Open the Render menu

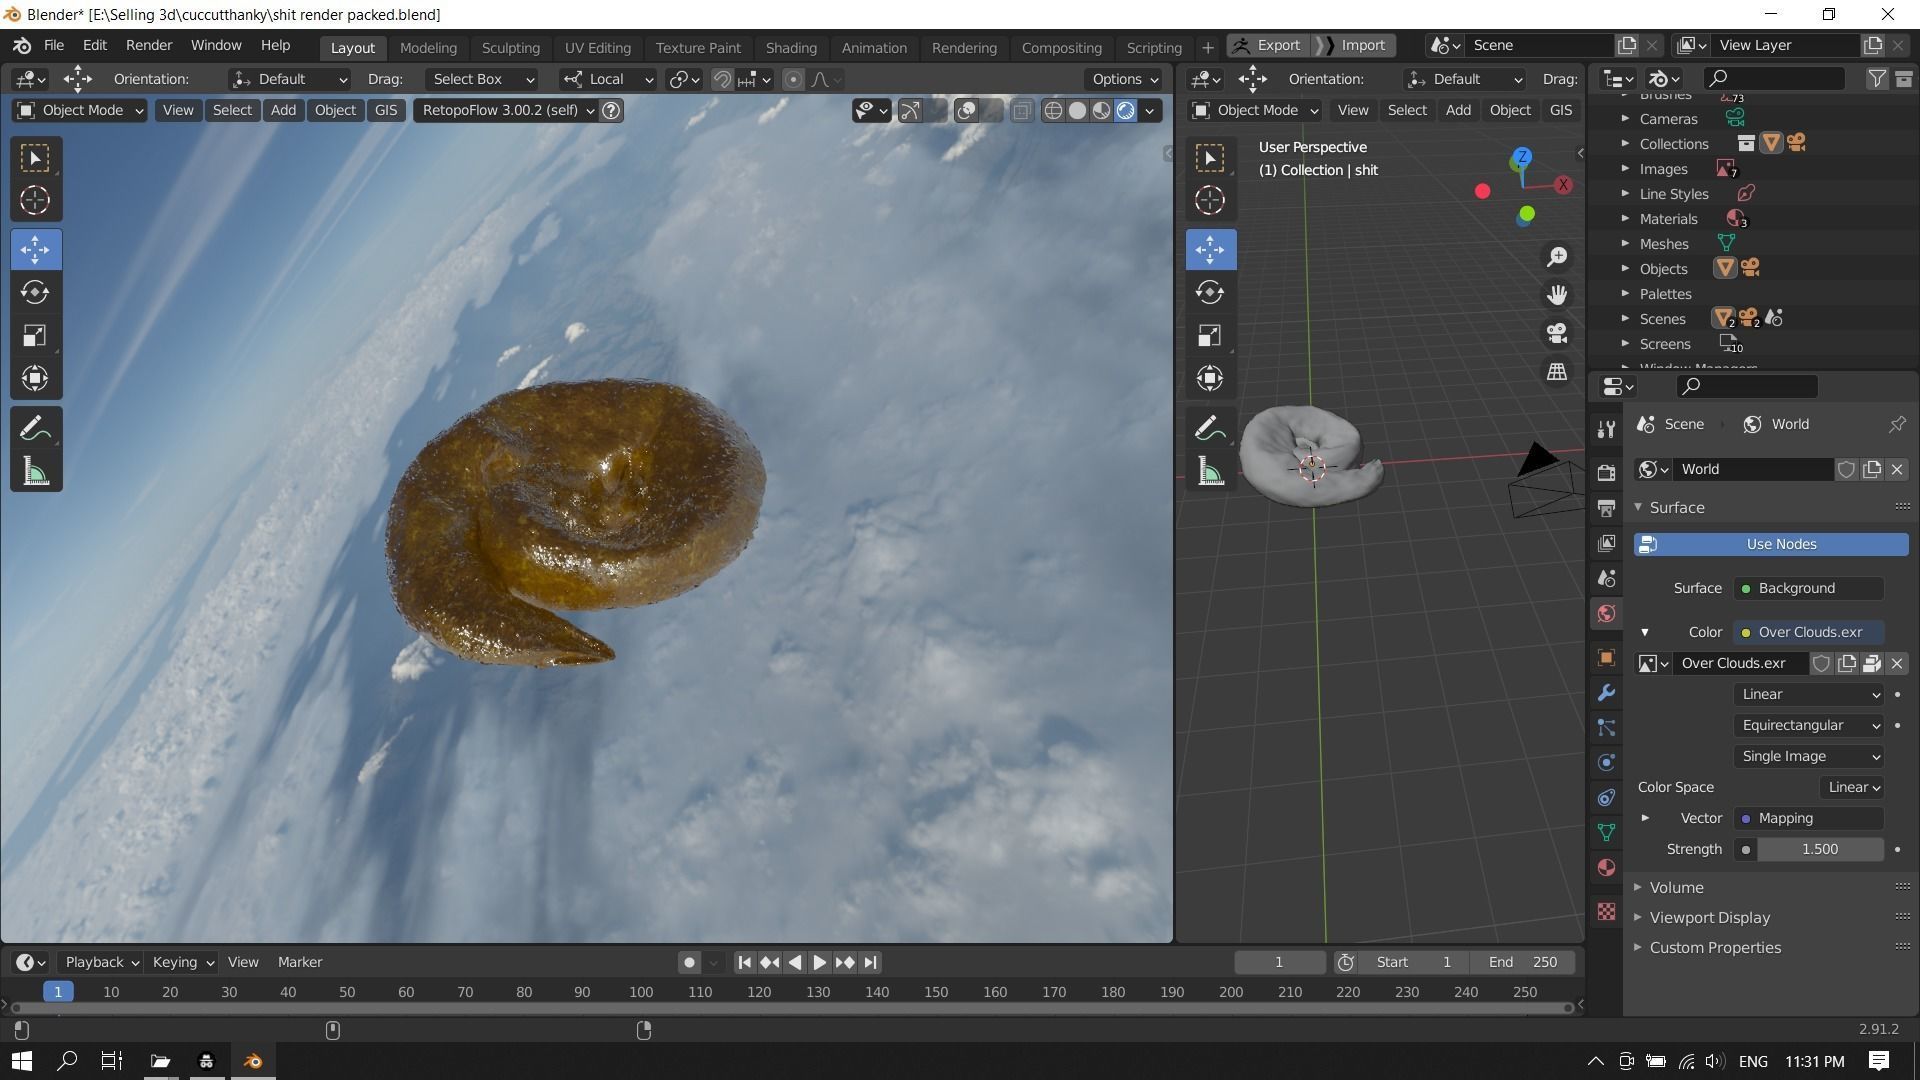pos(149,46)
